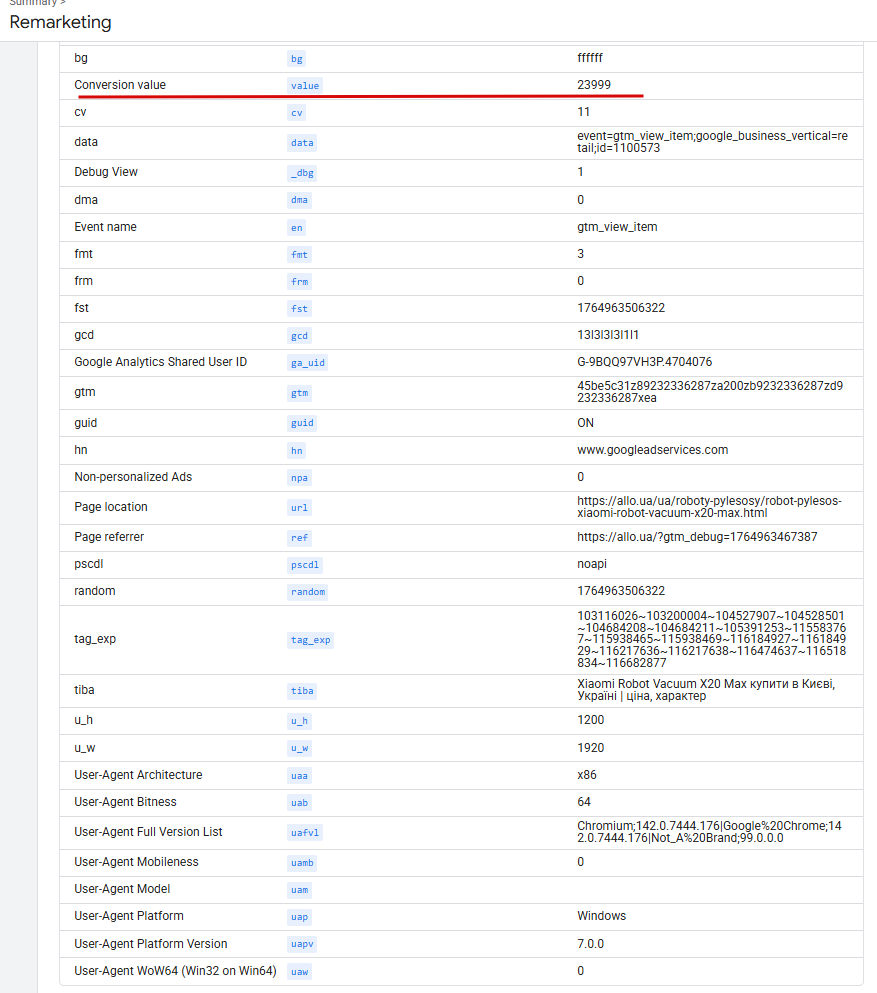877x993 pixels.
Task: Click the 'url' parameter code tag
Action: point(299,508)
